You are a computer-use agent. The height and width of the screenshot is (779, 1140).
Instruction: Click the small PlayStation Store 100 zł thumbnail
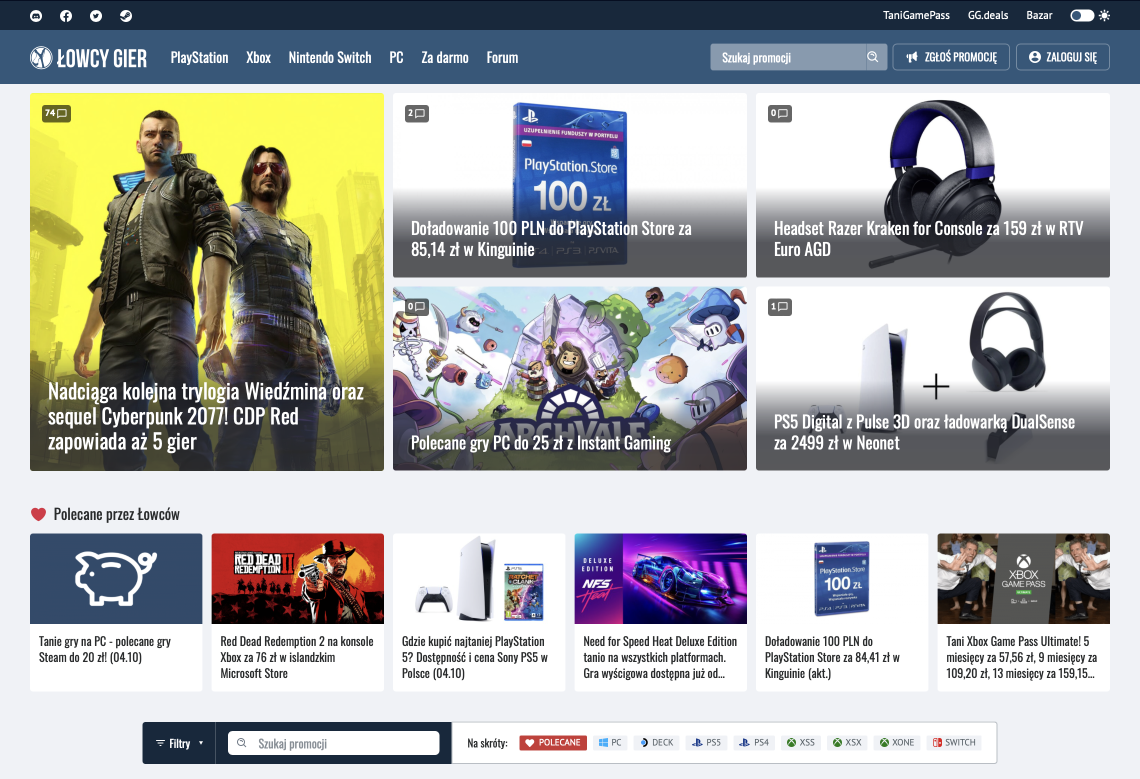coord(842,578)
